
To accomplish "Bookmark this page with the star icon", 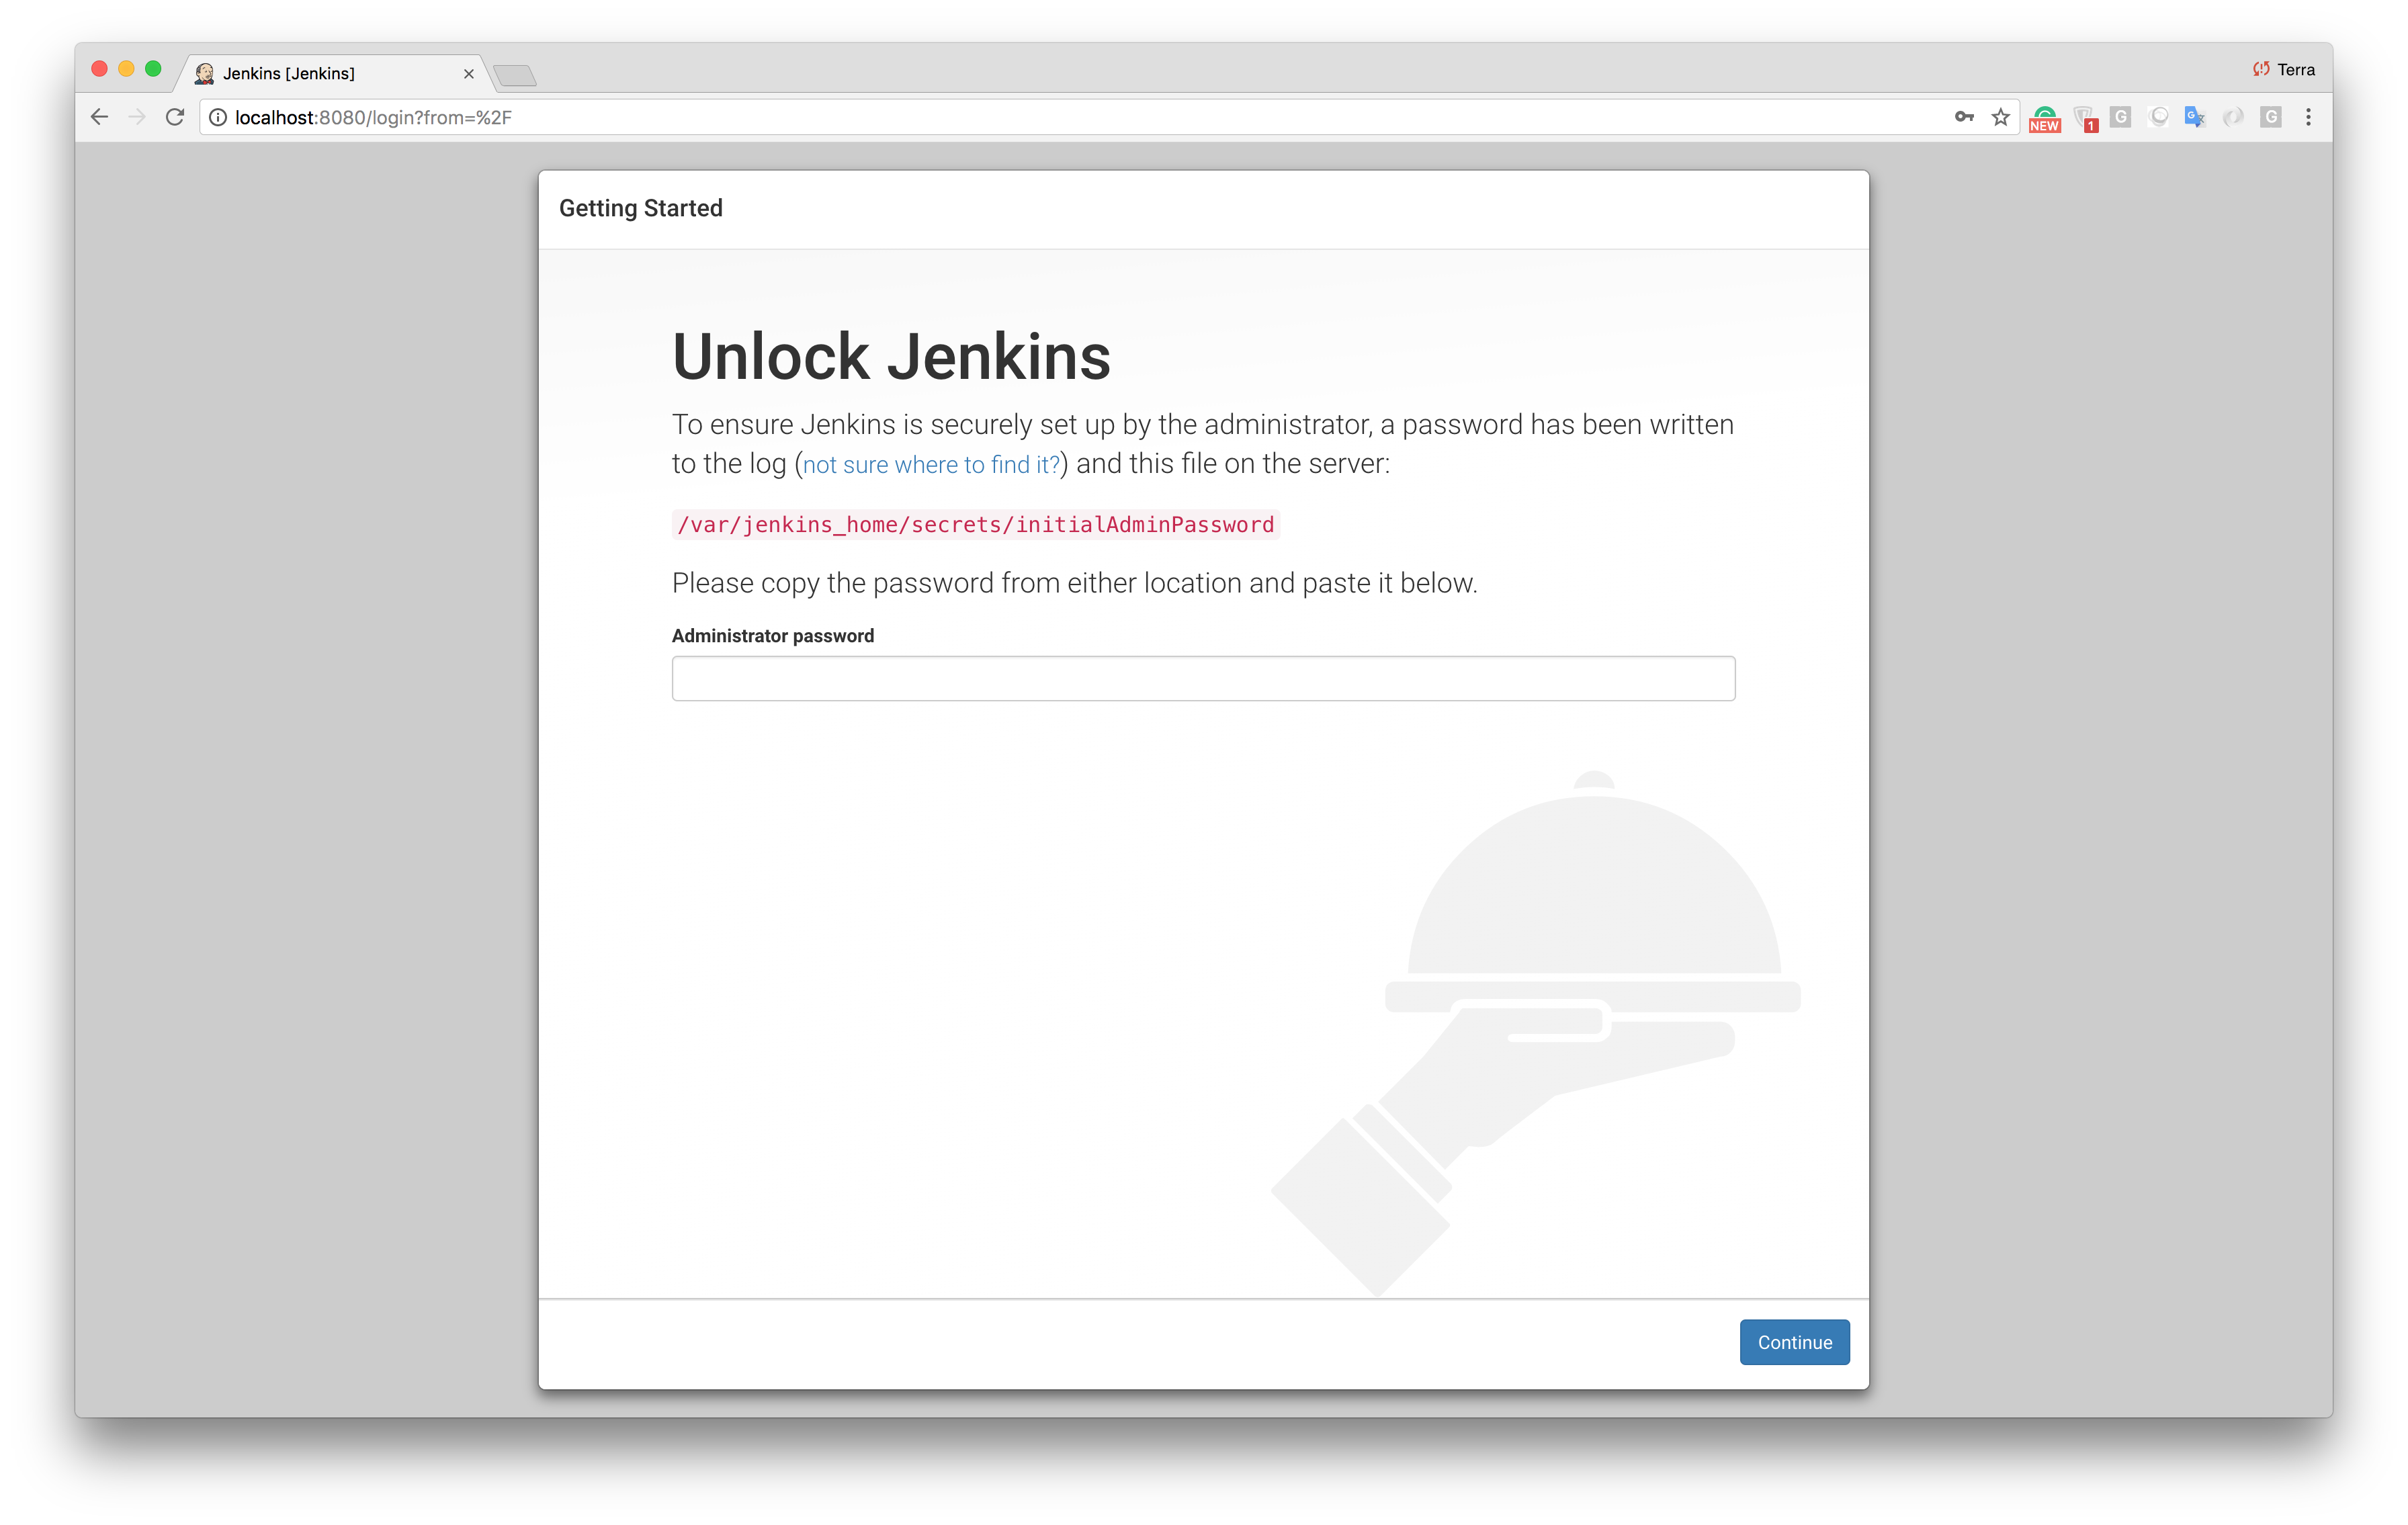I will pos(2000,117).
